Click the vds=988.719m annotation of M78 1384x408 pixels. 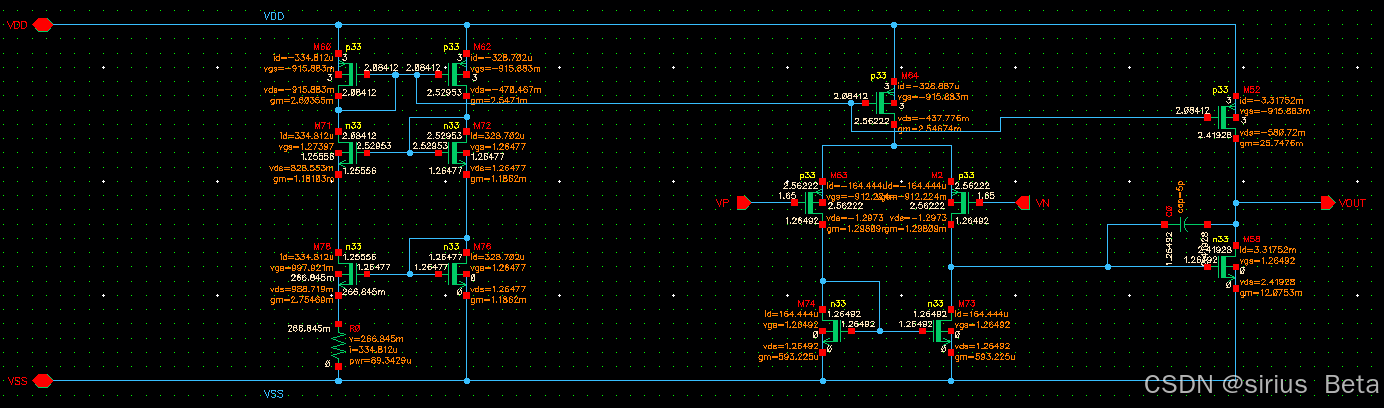[304, 288]
